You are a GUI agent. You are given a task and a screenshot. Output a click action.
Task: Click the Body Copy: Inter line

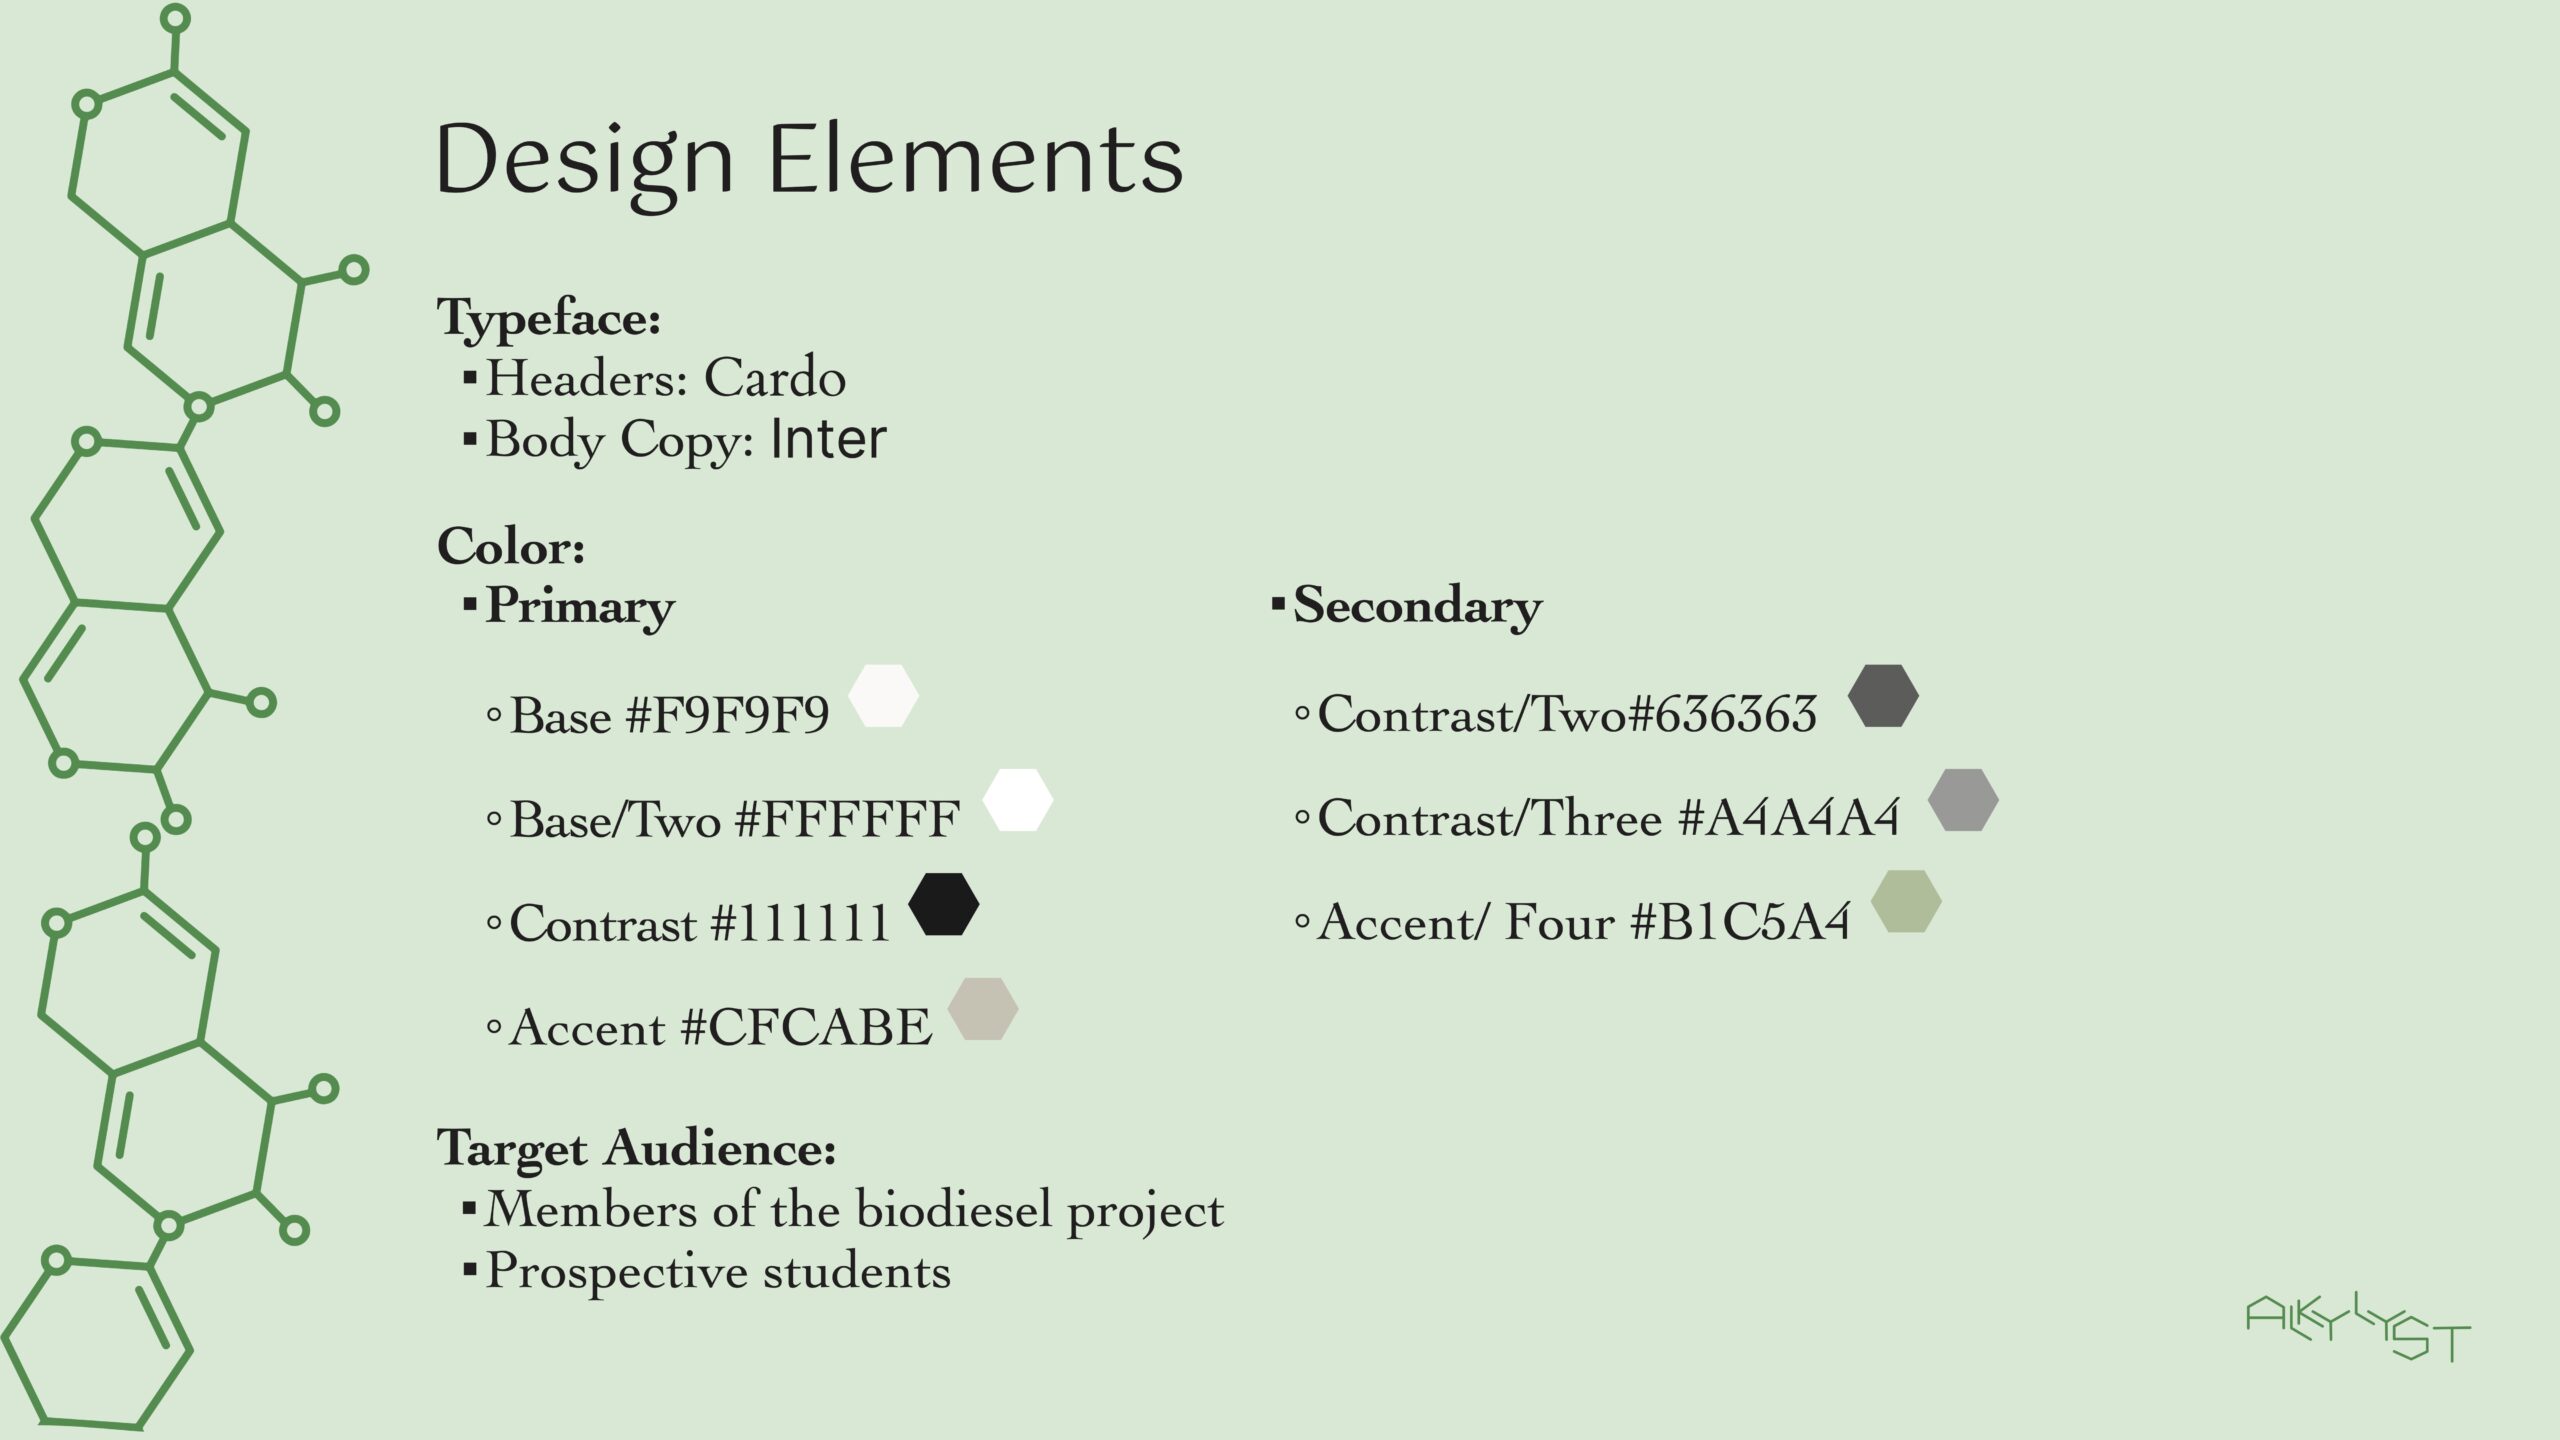click(x=686, y=439)
